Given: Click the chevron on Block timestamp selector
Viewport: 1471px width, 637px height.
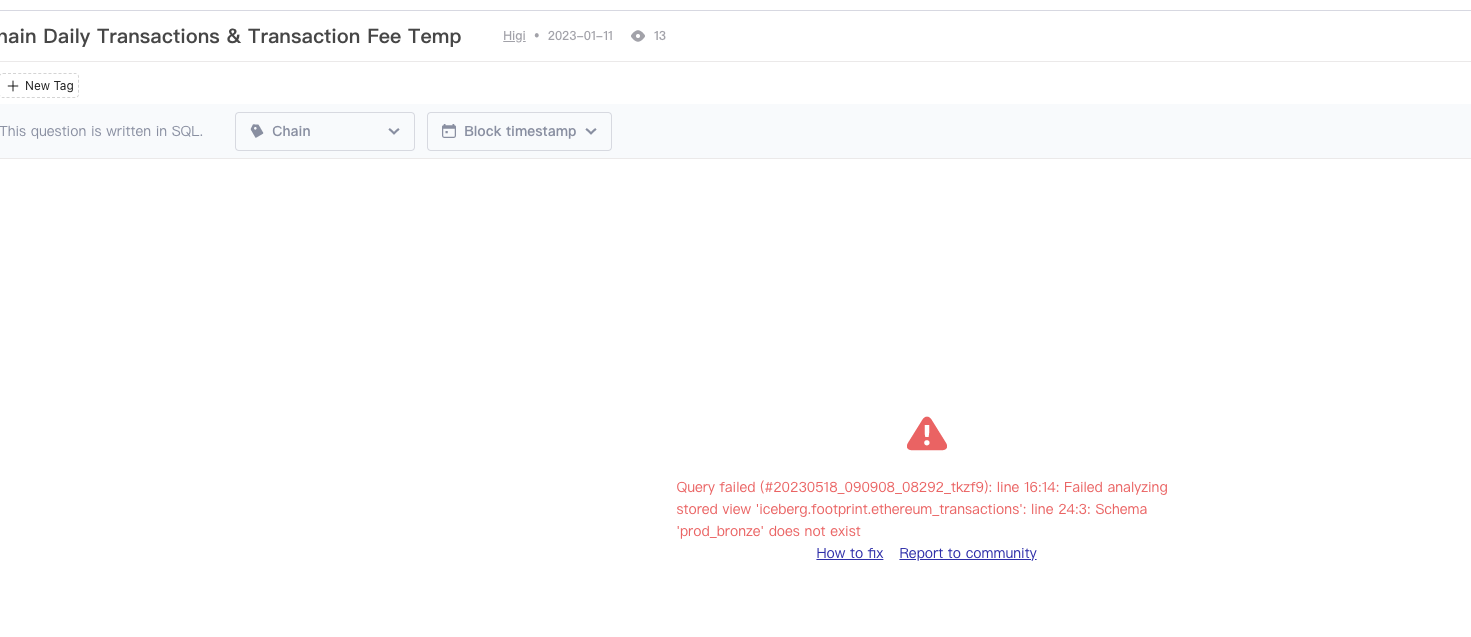Looking at the screenshot, I should pos(592,131).
